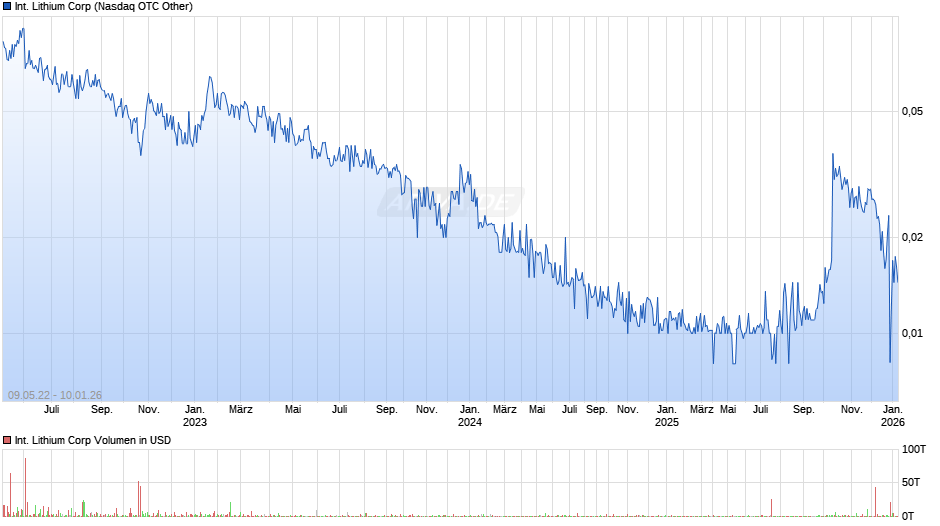The image size is (940, 526).
Task: Click the 0T volume axis label
Action: pos(908,516)
